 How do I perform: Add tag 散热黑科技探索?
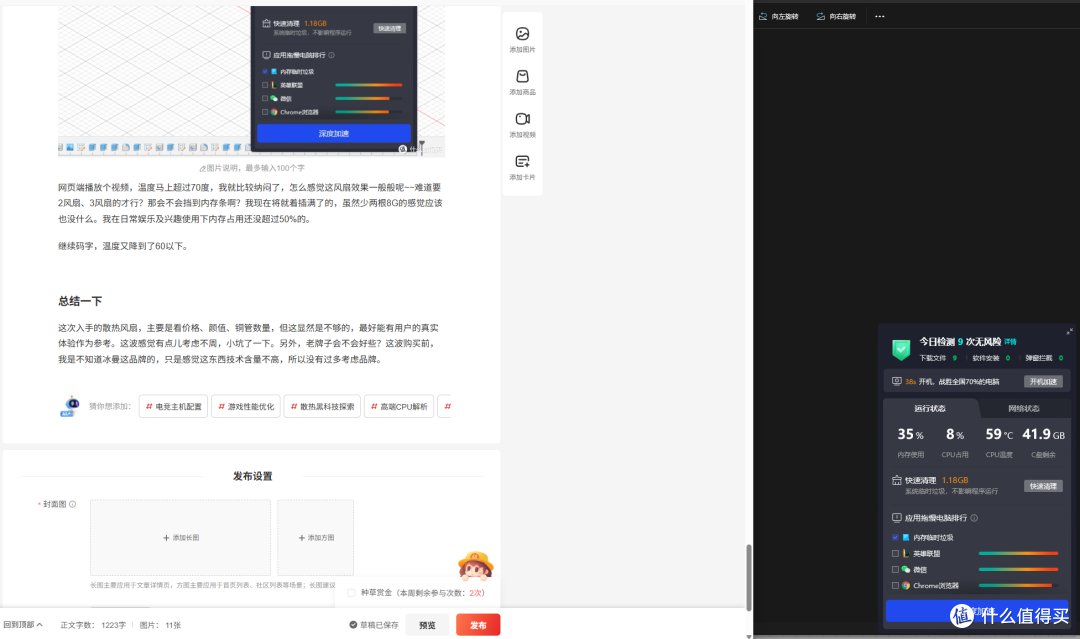coord(322,406)
